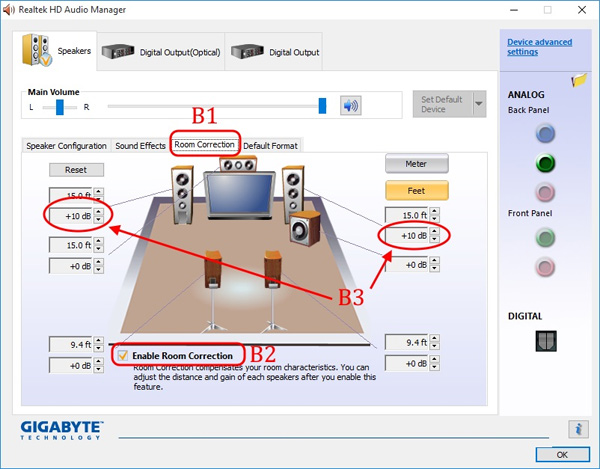This screenshot has height=469, width=600.
Task: Click the center speaker above the TV
Action: point(238,164)
